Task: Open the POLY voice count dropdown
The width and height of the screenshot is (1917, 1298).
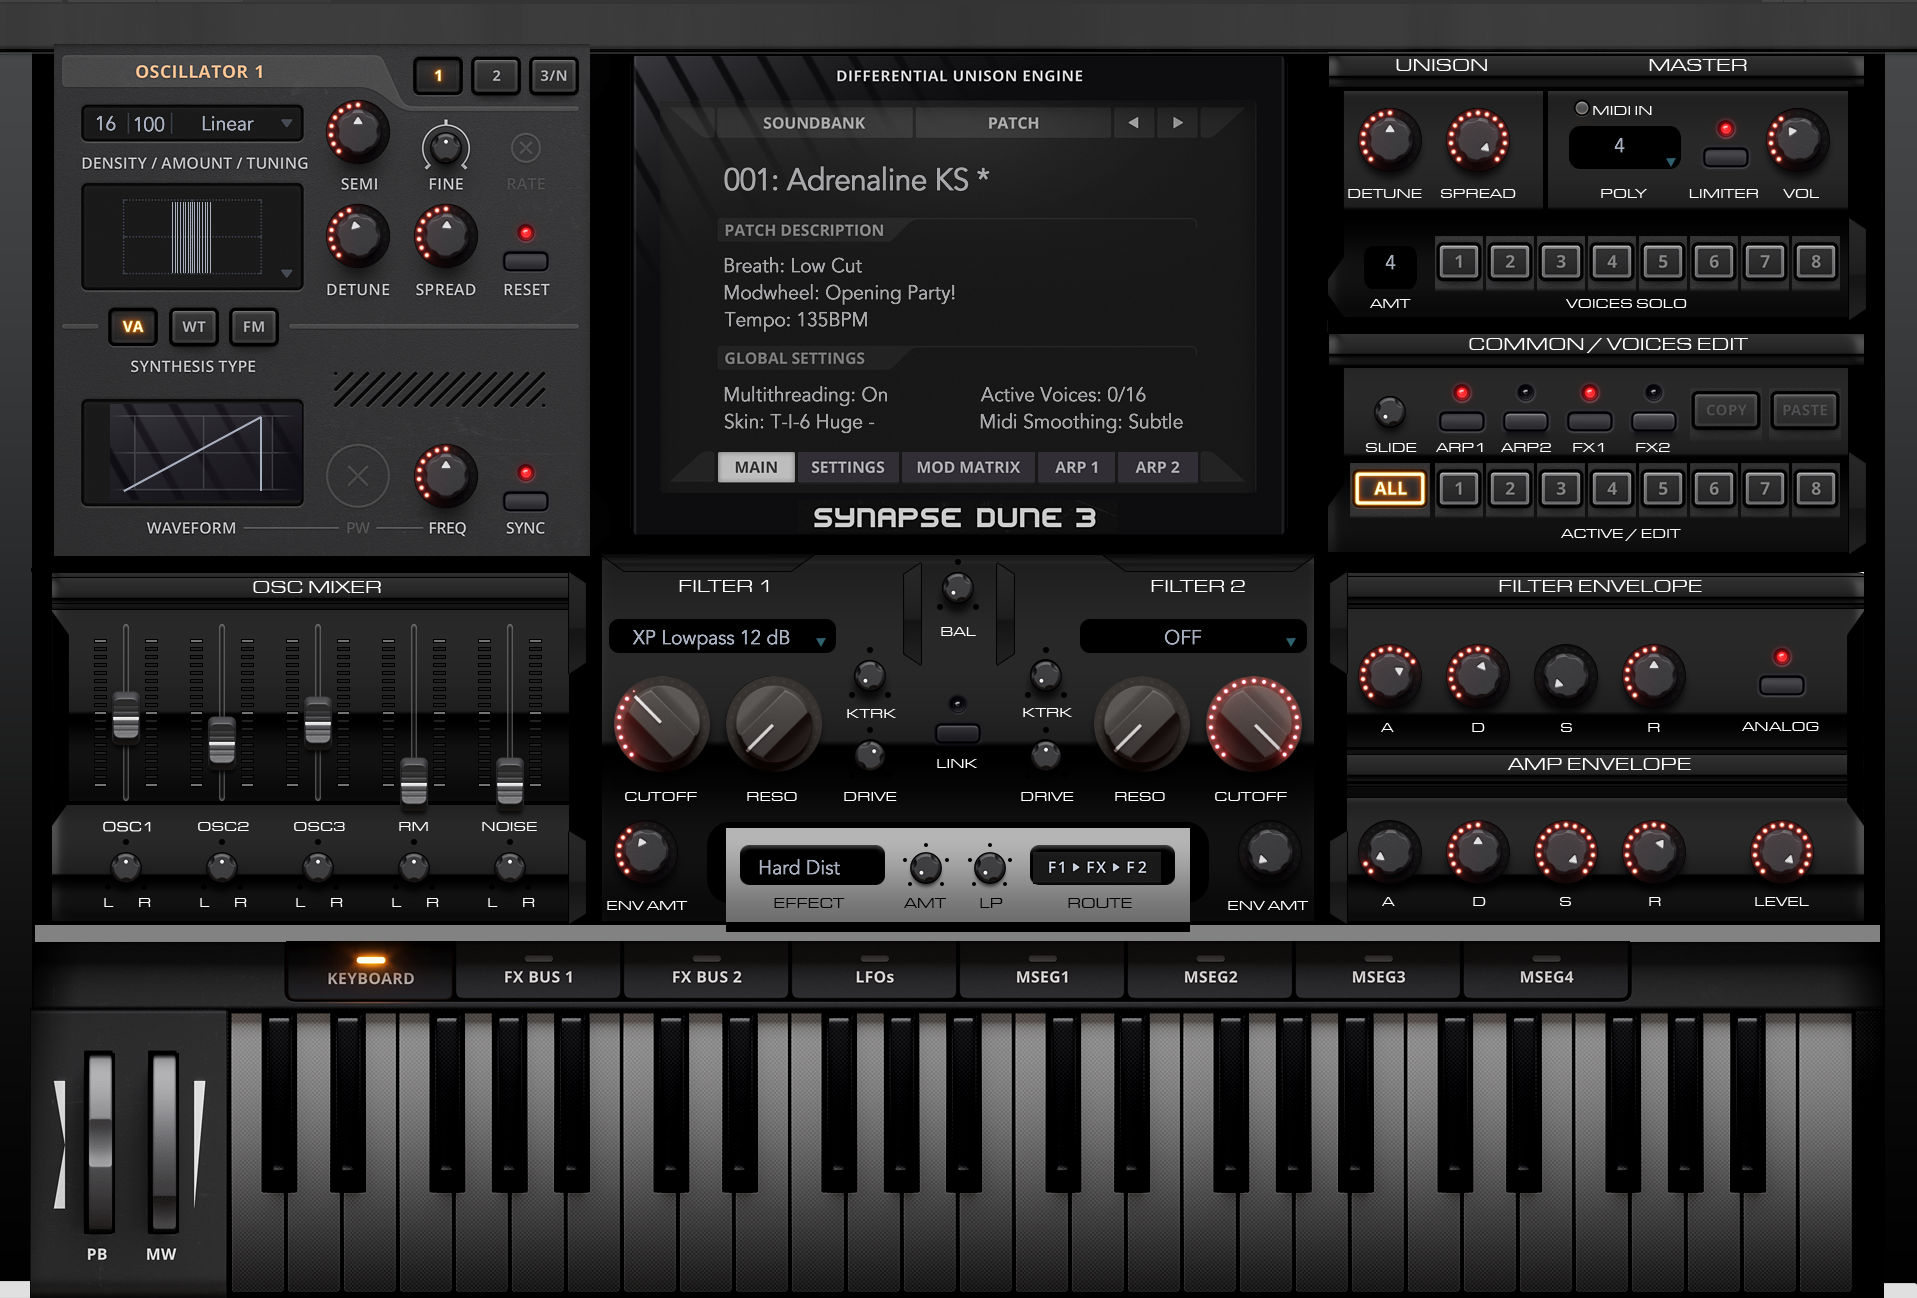Action: [x=1624, y=147]
